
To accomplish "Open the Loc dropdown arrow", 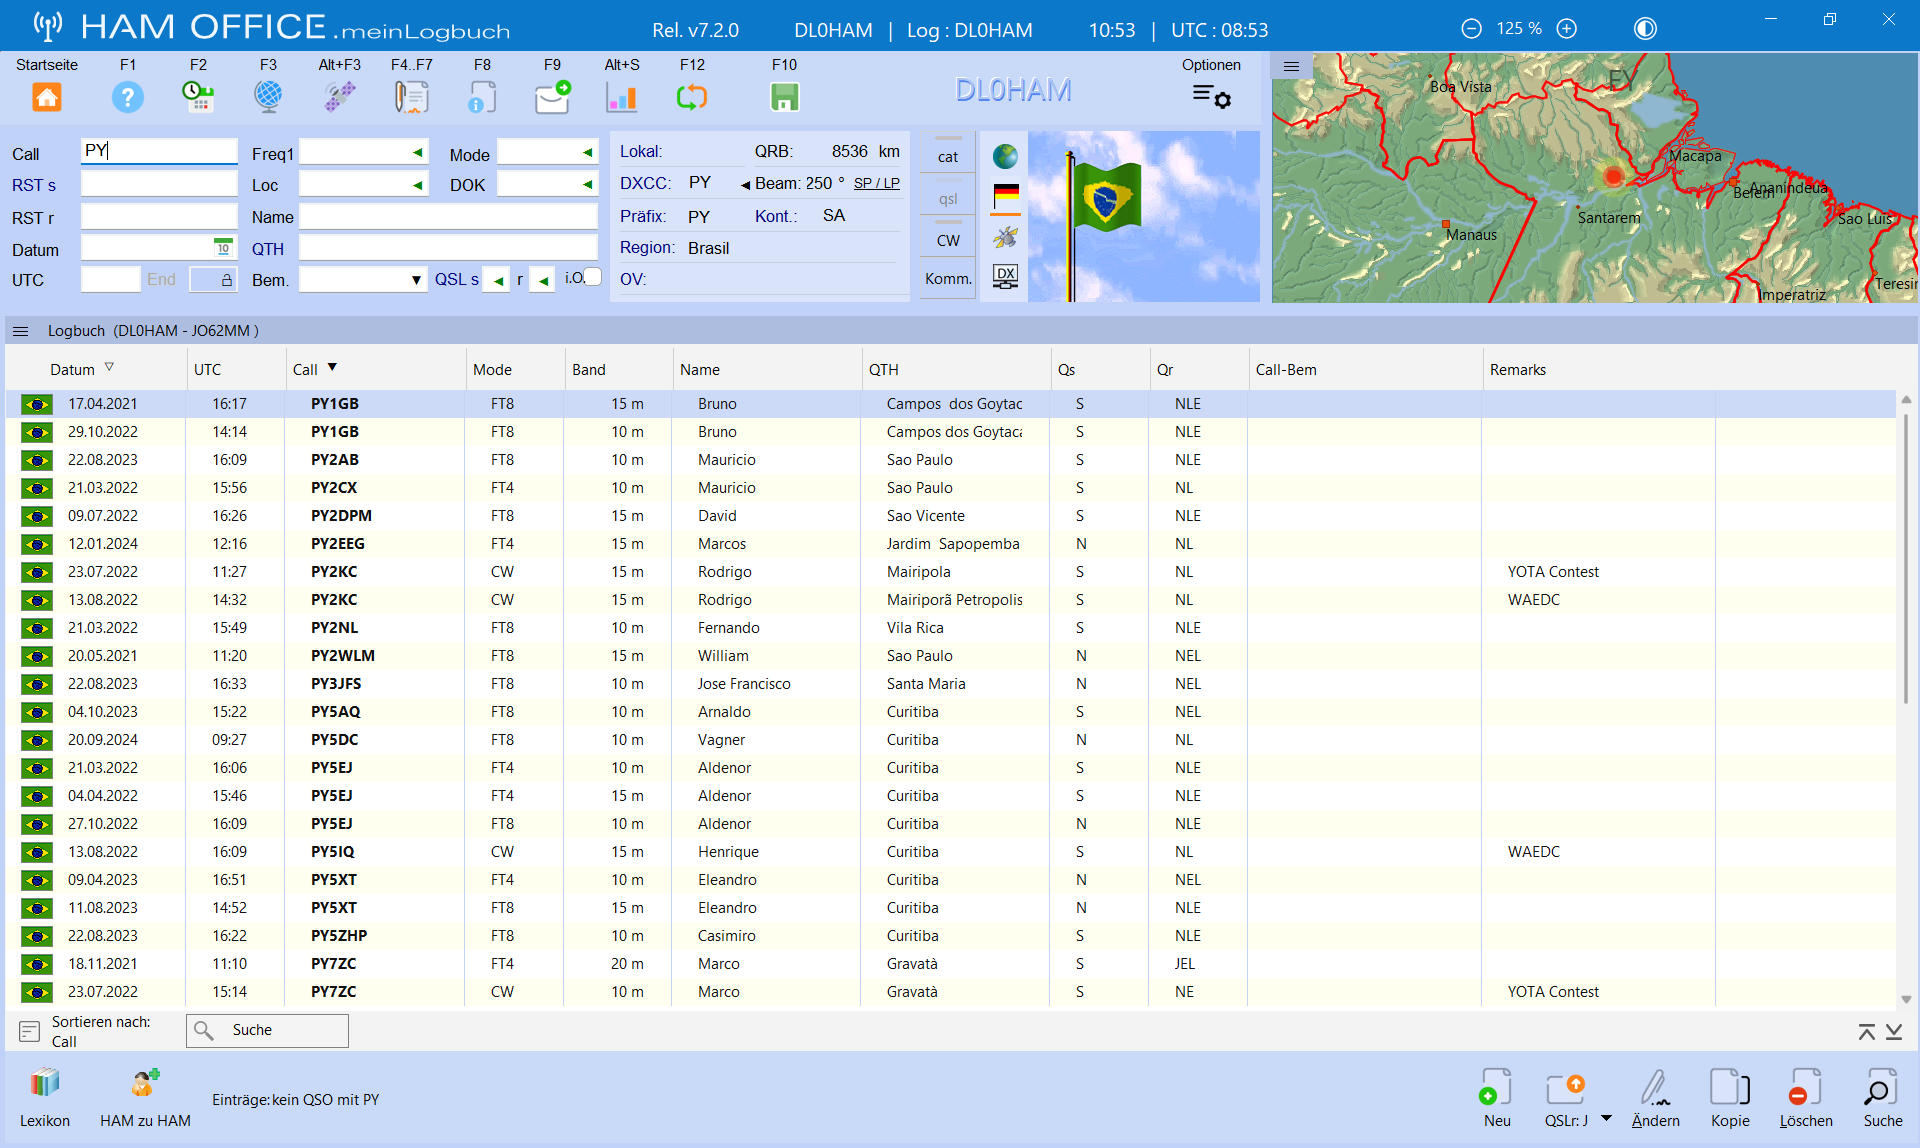I will tap(417, 185).
